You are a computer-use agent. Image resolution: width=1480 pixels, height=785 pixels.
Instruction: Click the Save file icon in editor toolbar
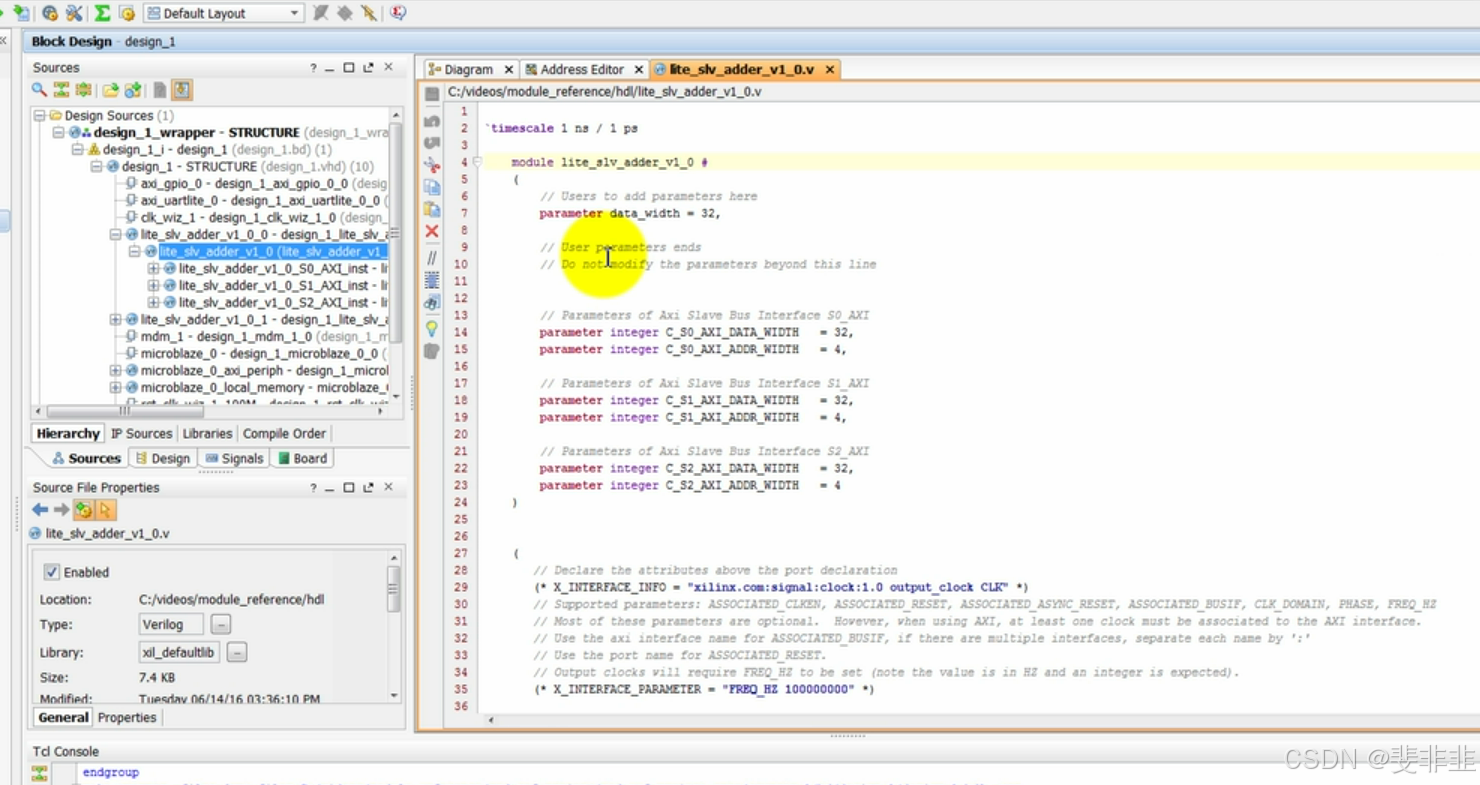[x=432, y=94]
